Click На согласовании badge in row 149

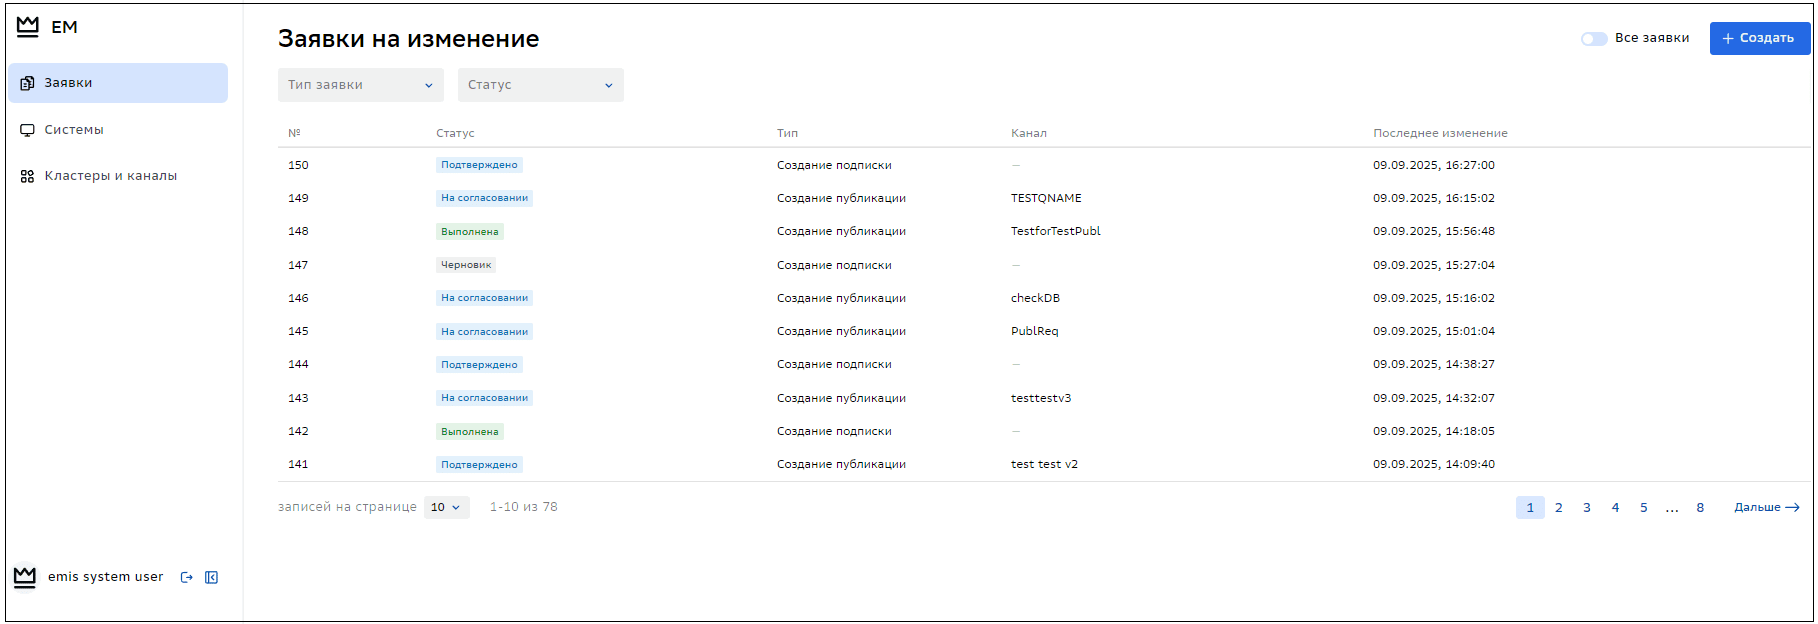tap(484, 198)
